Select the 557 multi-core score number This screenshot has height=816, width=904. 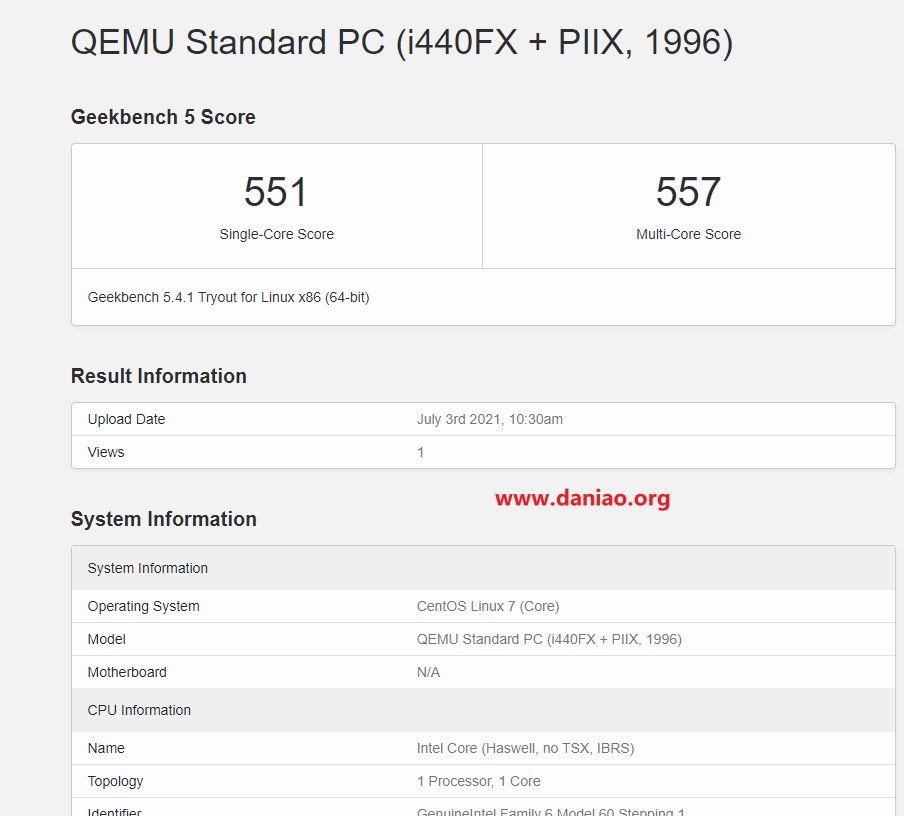[688, 191]
